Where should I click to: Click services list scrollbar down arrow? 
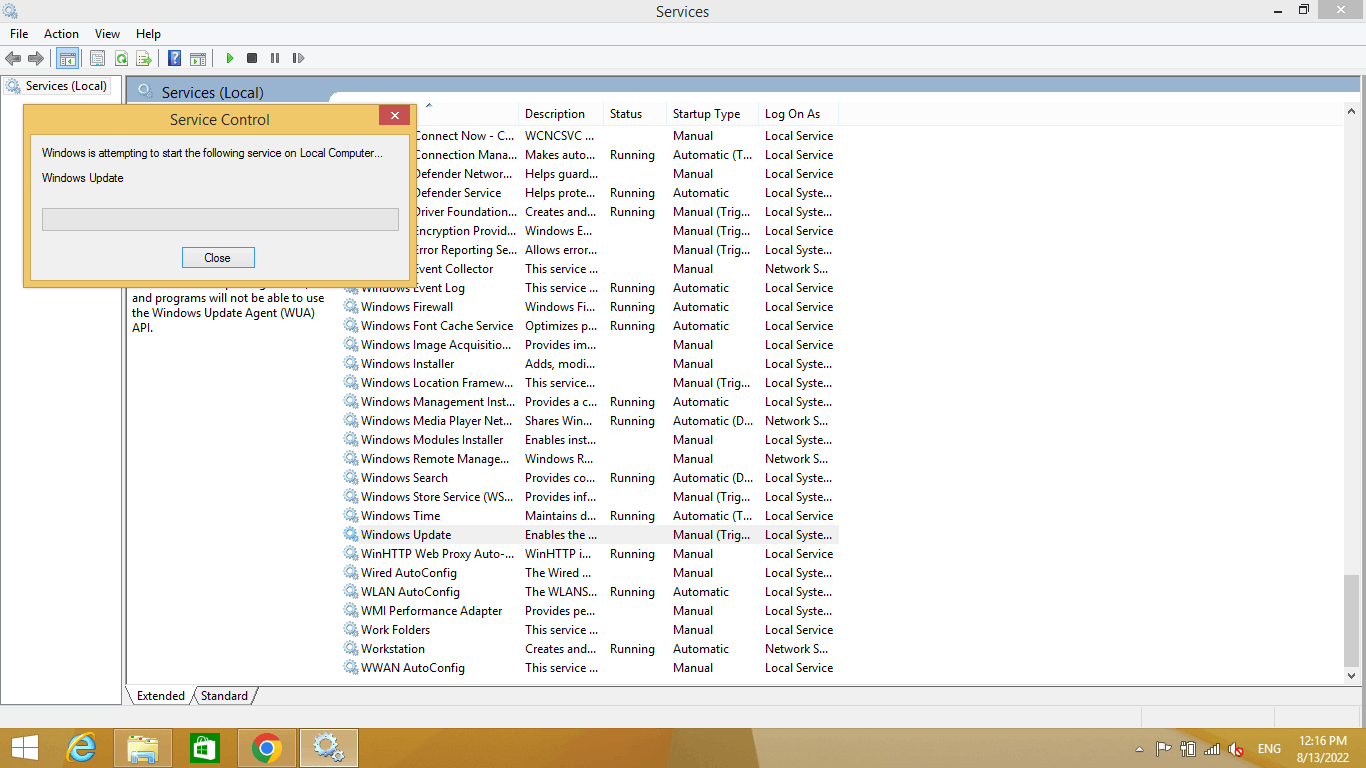pyautogui.click(x=1352, y=676)
